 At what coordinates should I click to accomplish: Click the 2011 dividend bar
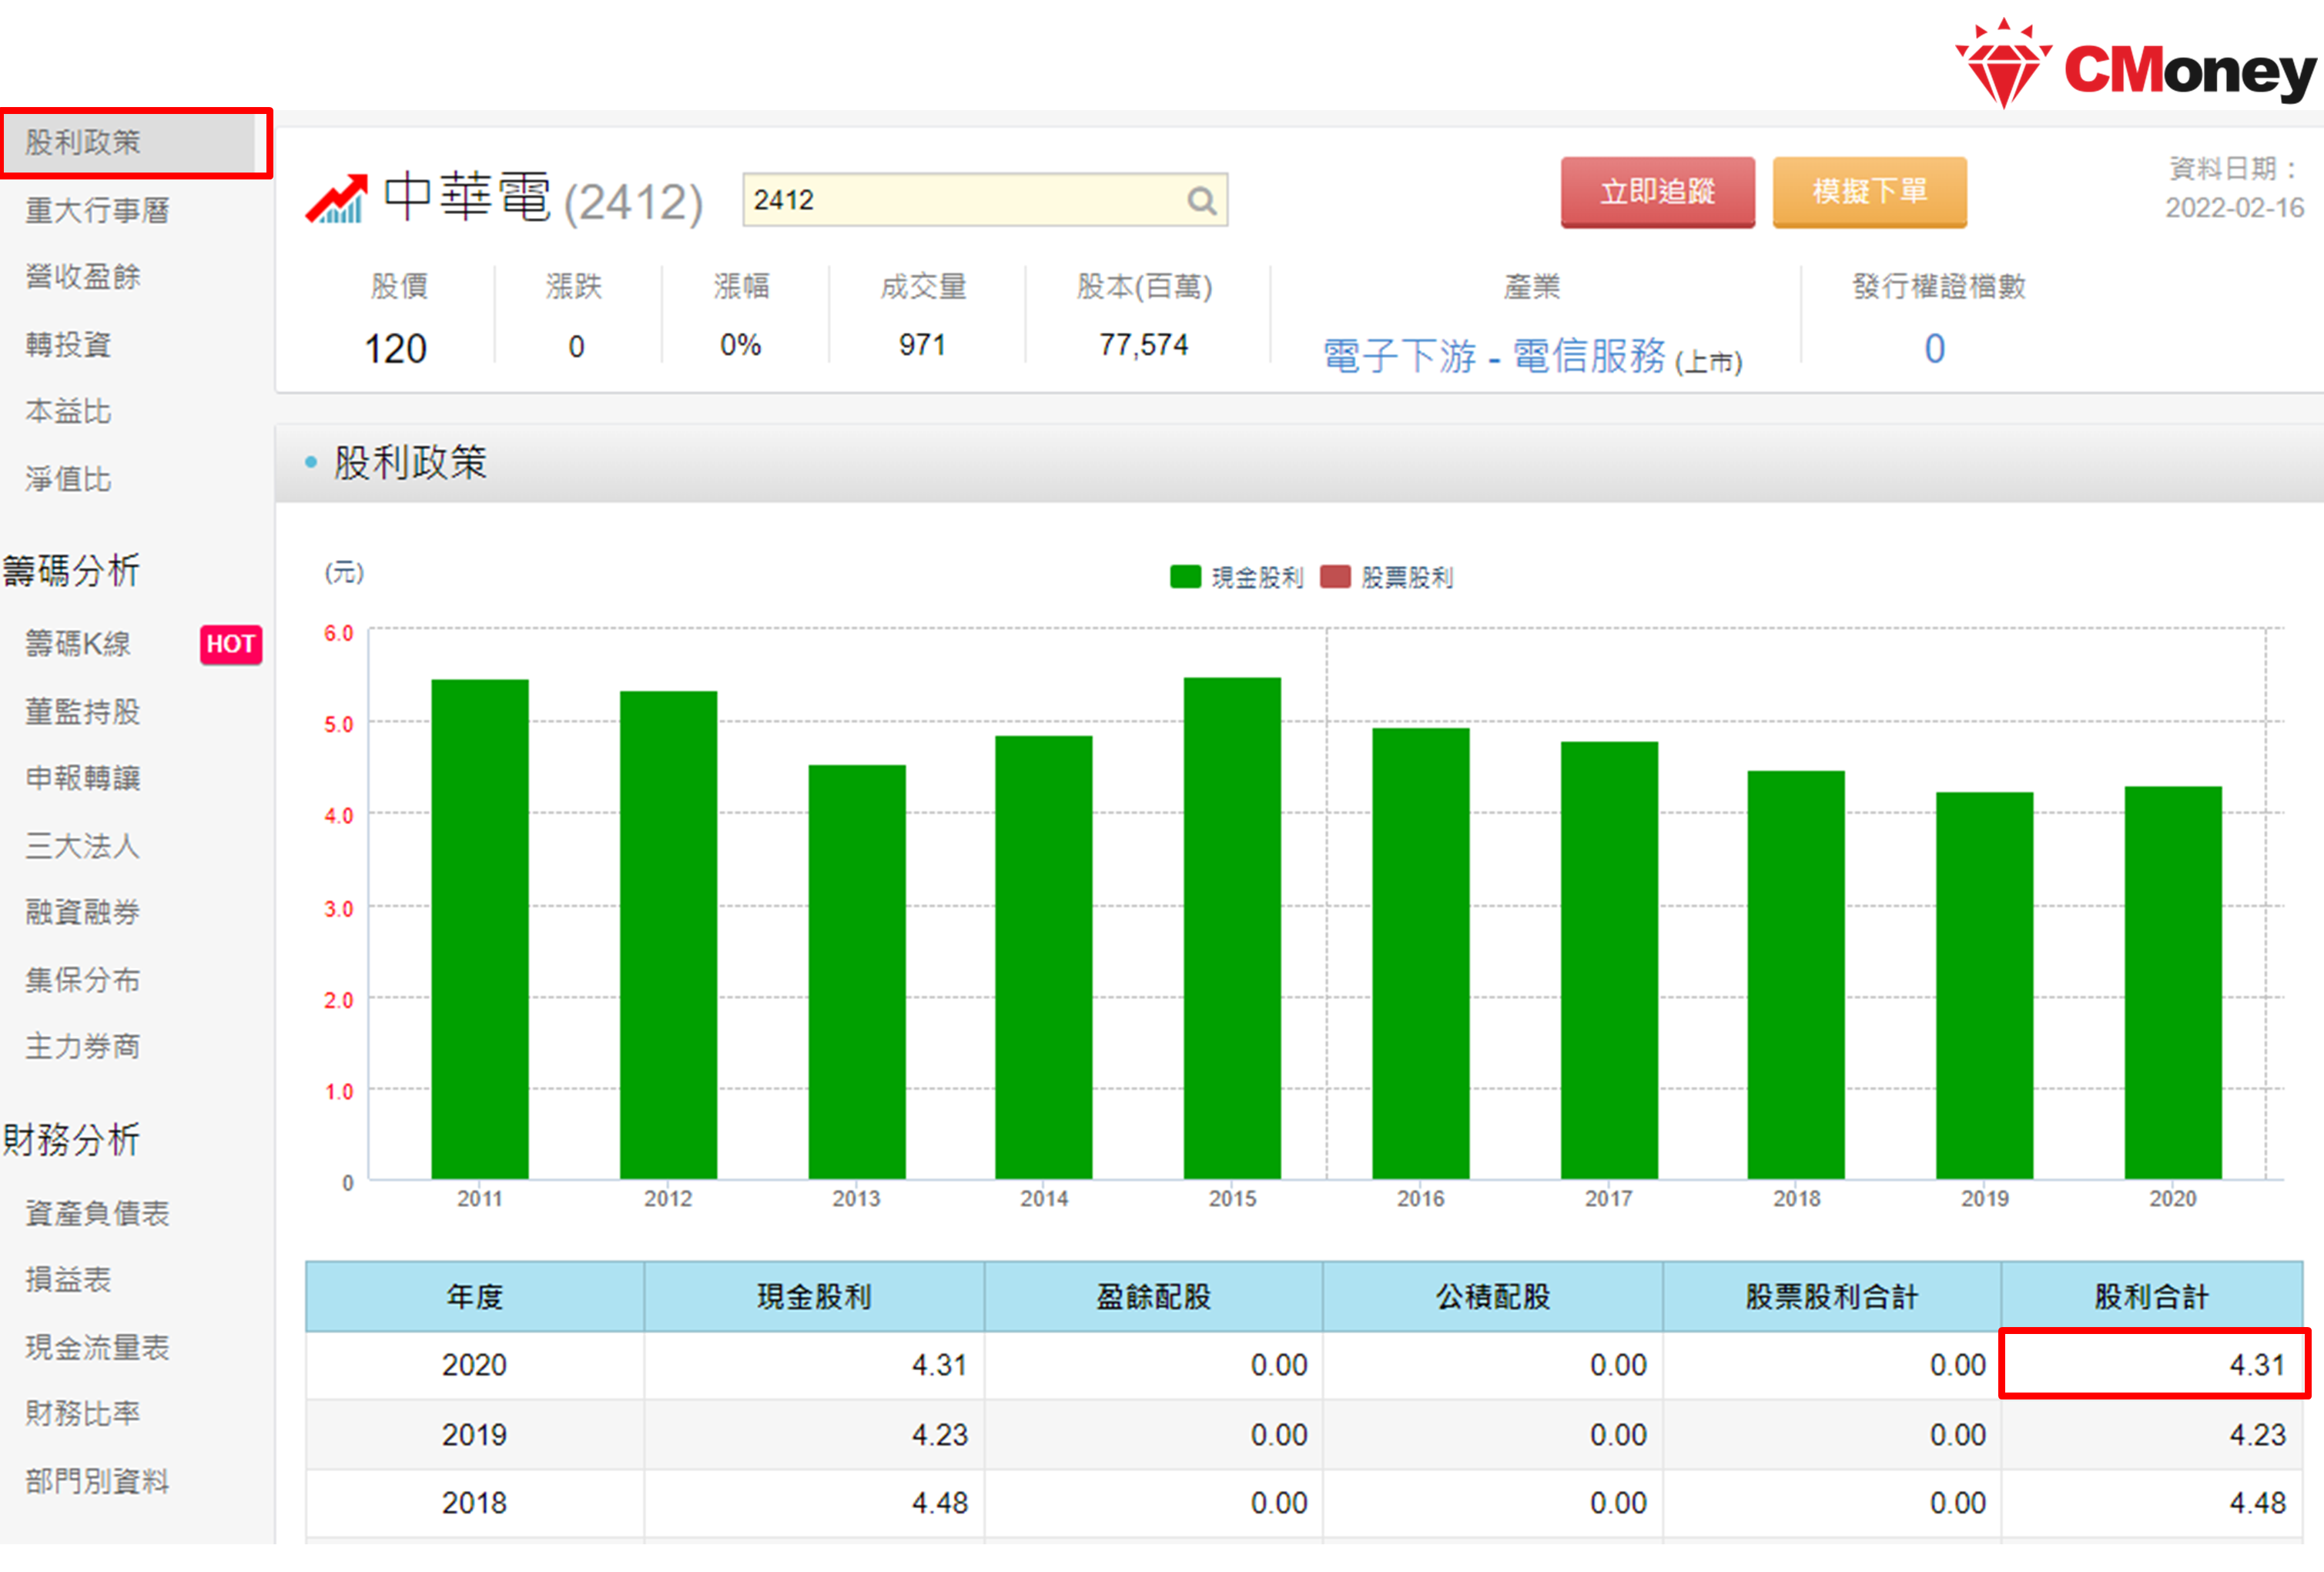pyautogui.click(x=480, y=929)
